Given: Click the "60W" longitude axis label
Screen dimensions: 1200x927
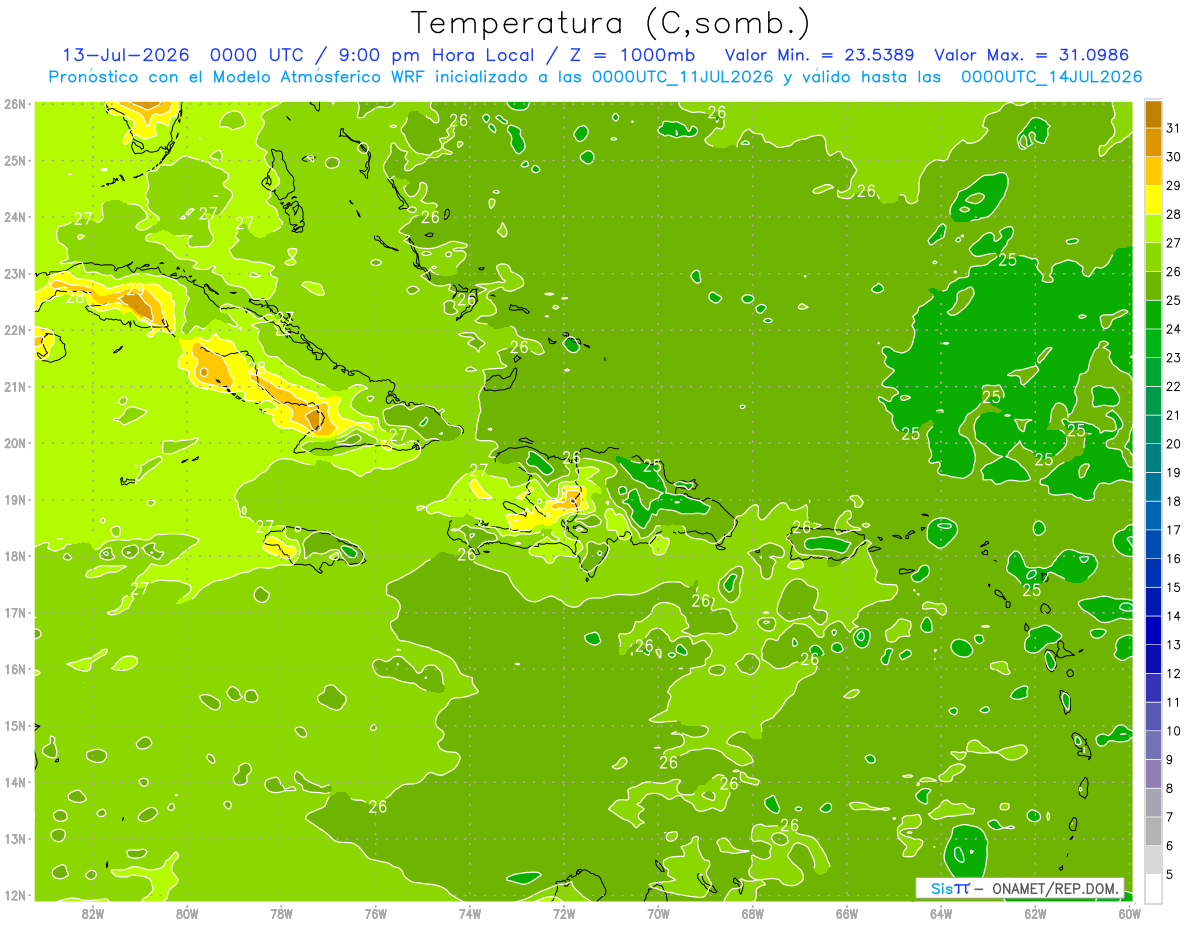Looking at the screenshot, I should (x=1130, y=913).
